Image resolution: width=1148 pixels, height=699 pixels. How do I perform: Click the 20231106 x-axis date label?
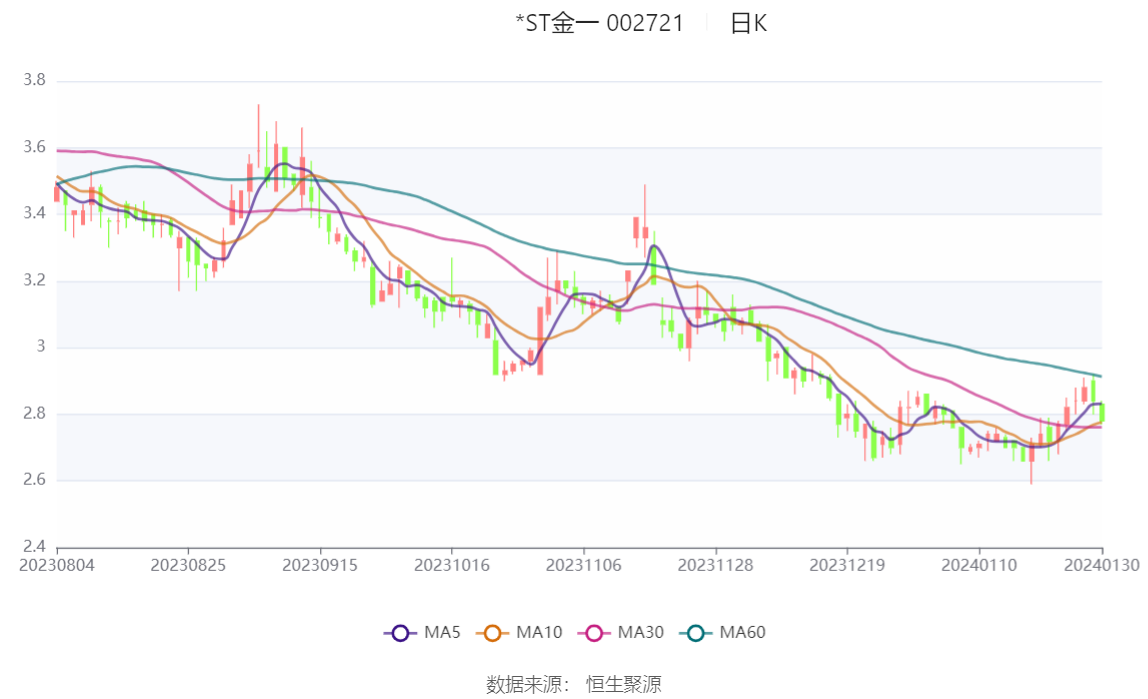coord(584,565)
